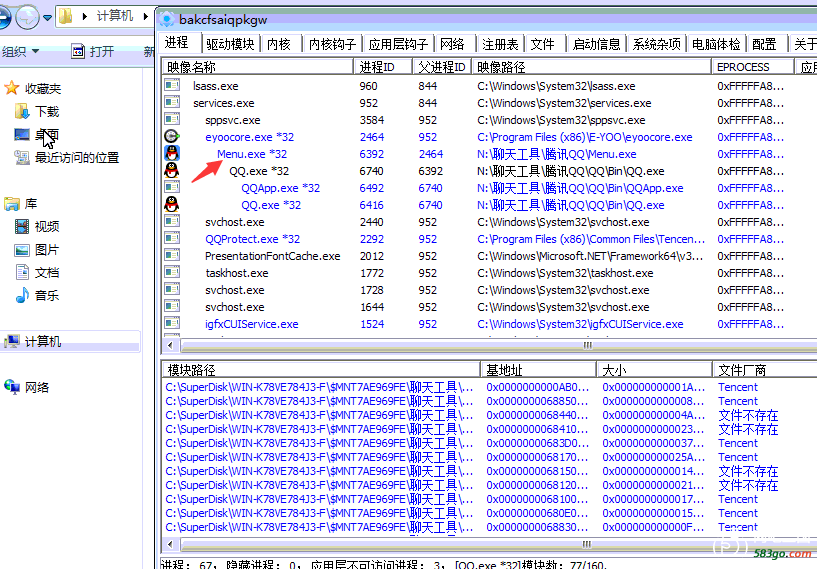
Task: Click the taskhost.exe row icon
Action: [x=172, y=272]
